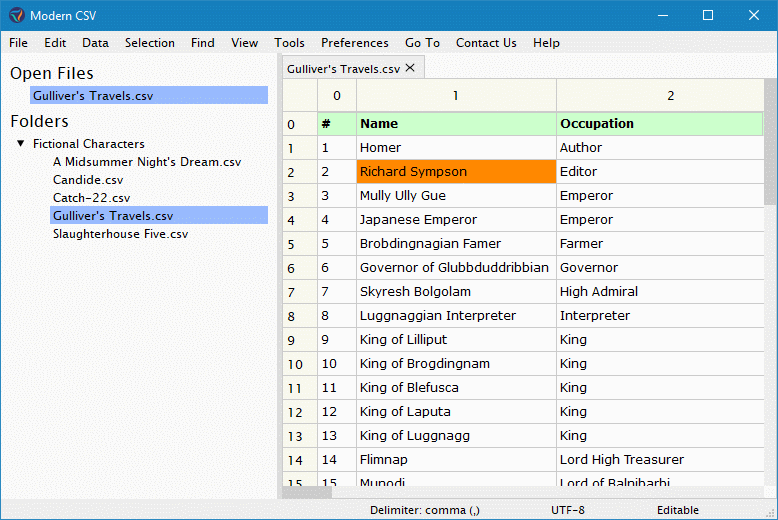Select the Japanese Emperor cell
Screen dimensions: 778x520
(x=456, y=219)
